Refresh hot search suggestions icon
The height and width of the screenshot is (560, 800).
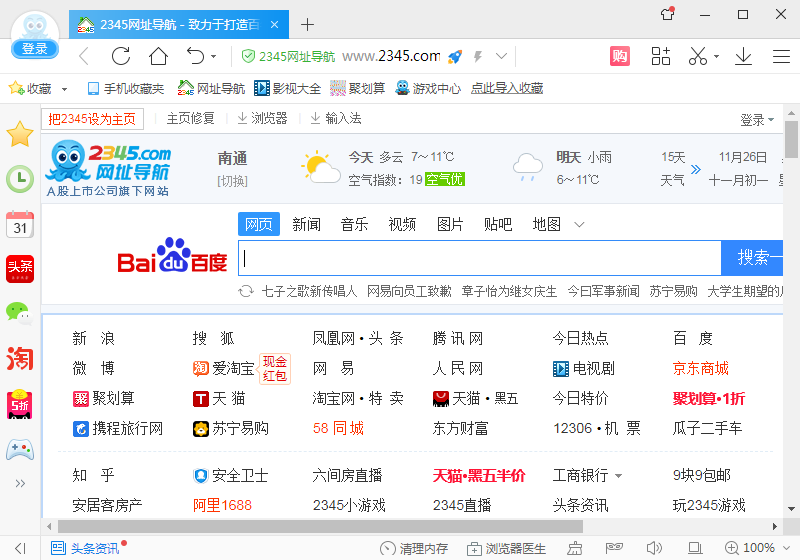pyautogui.click(x=246, y=291)
